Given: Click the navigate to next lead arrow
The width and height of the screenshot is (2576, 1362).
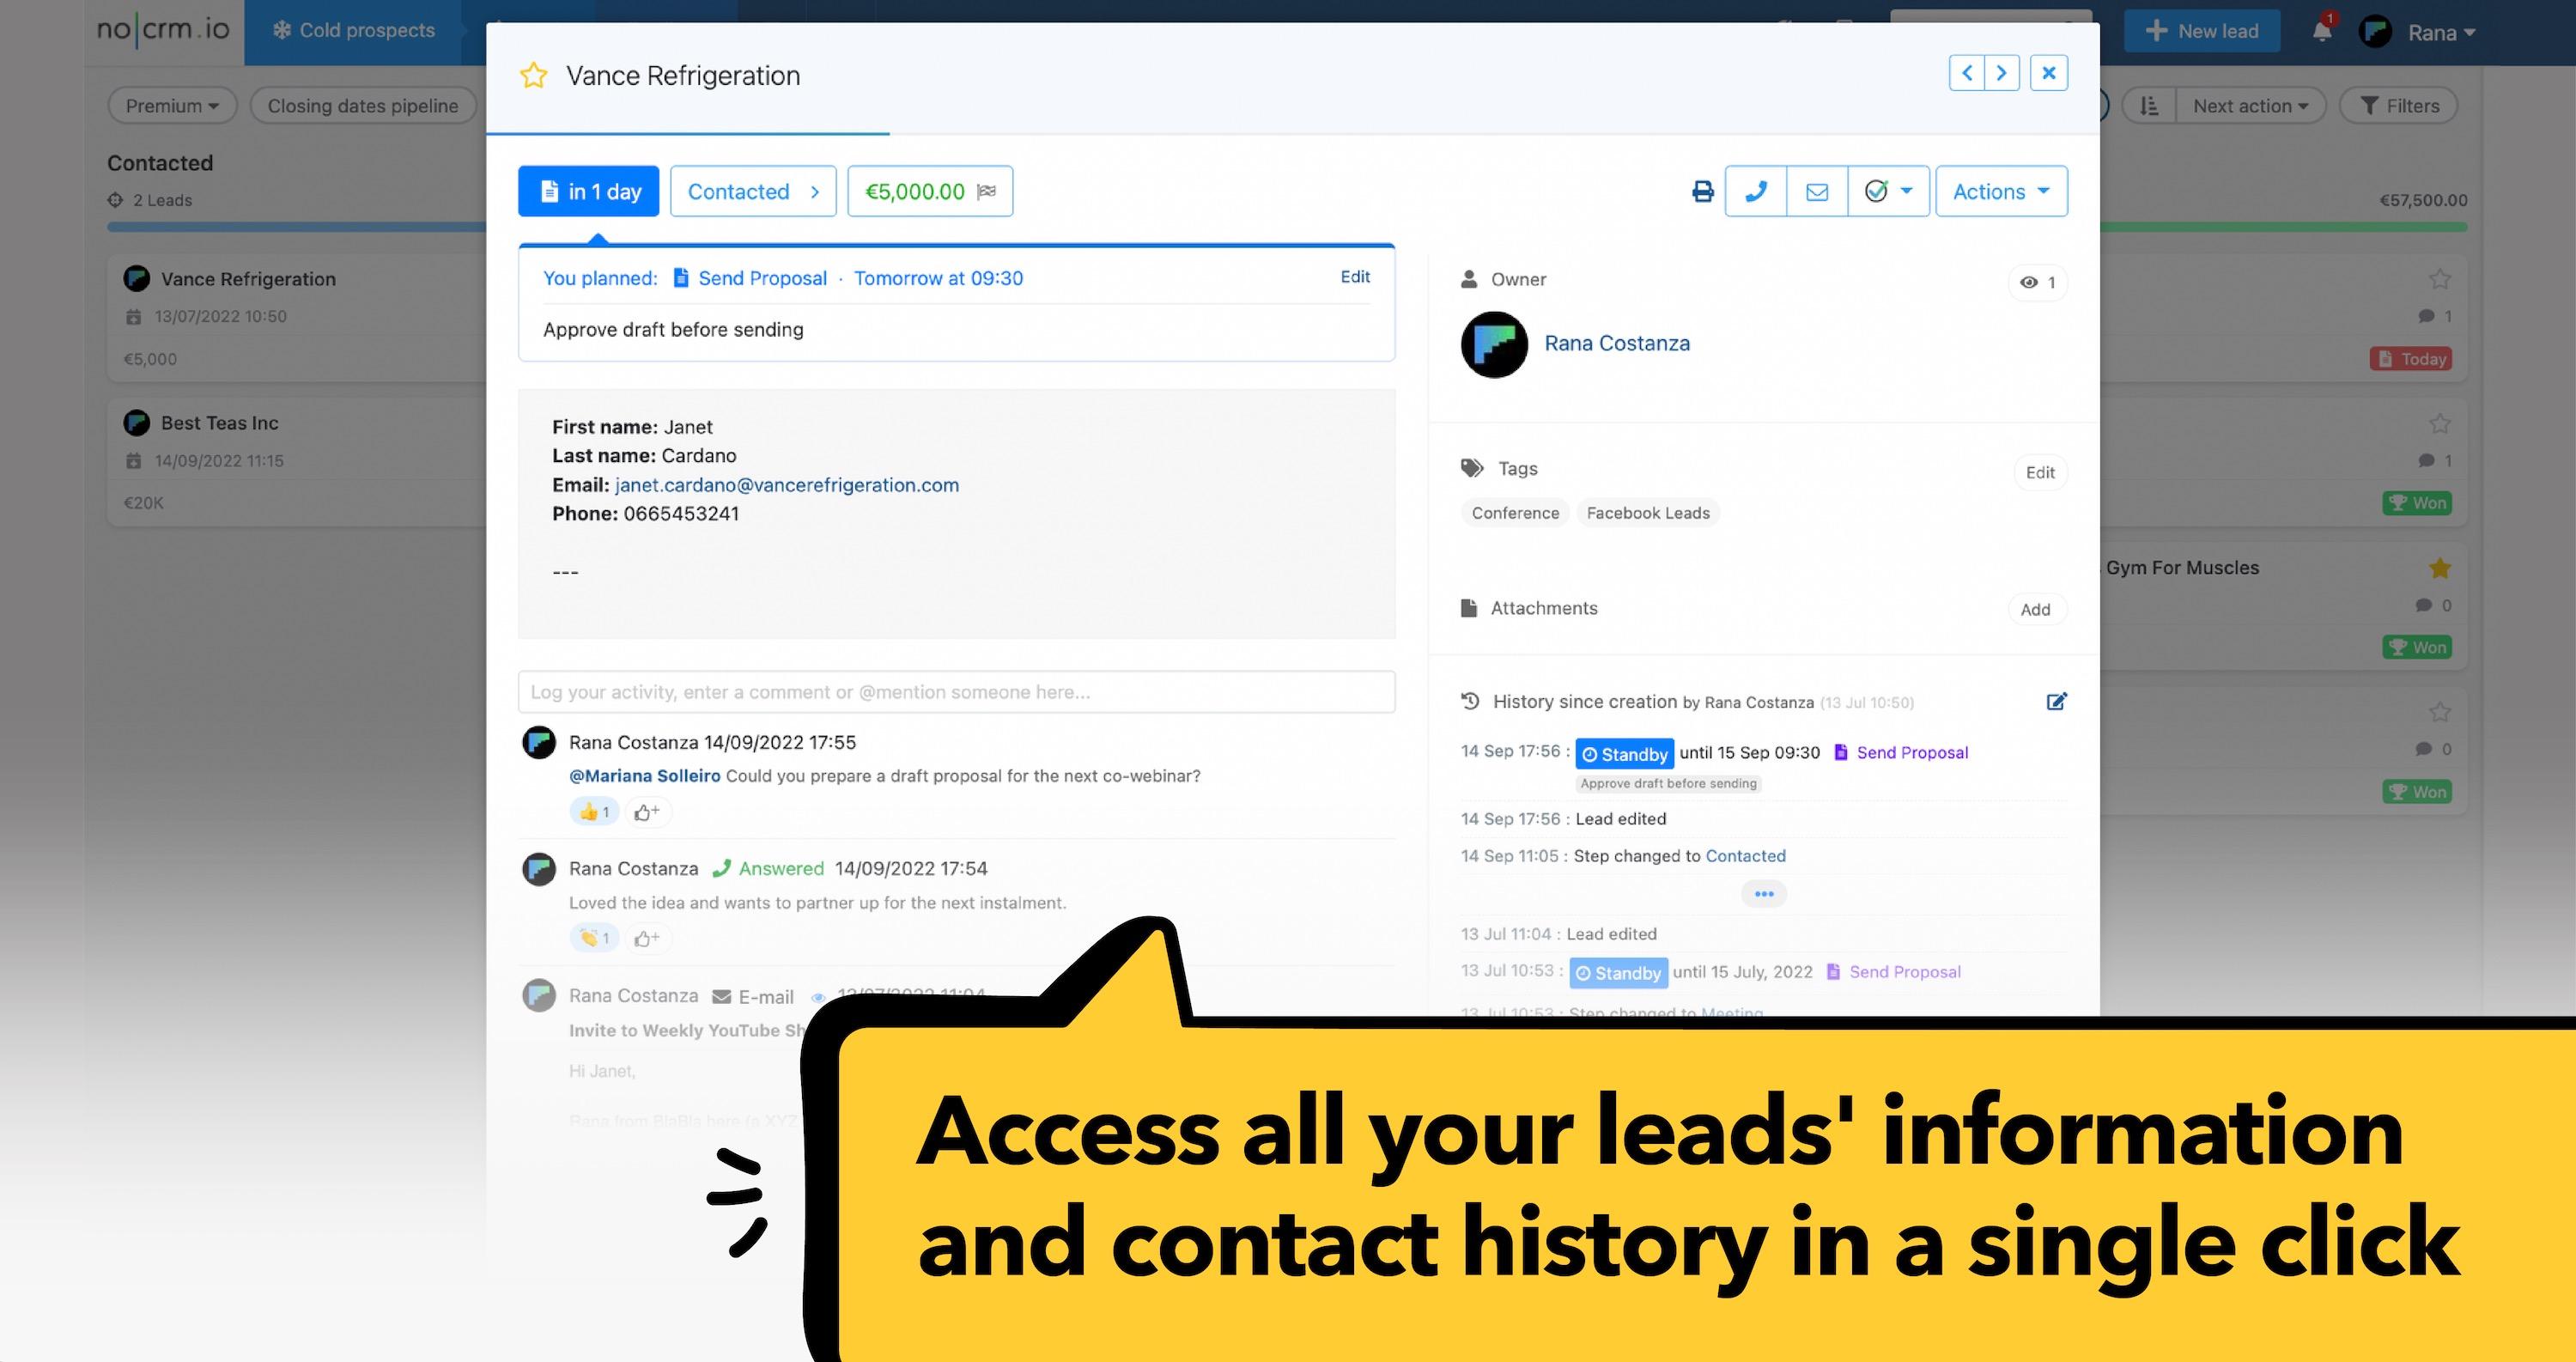Looking at the screenshot, I should 2002,71.
